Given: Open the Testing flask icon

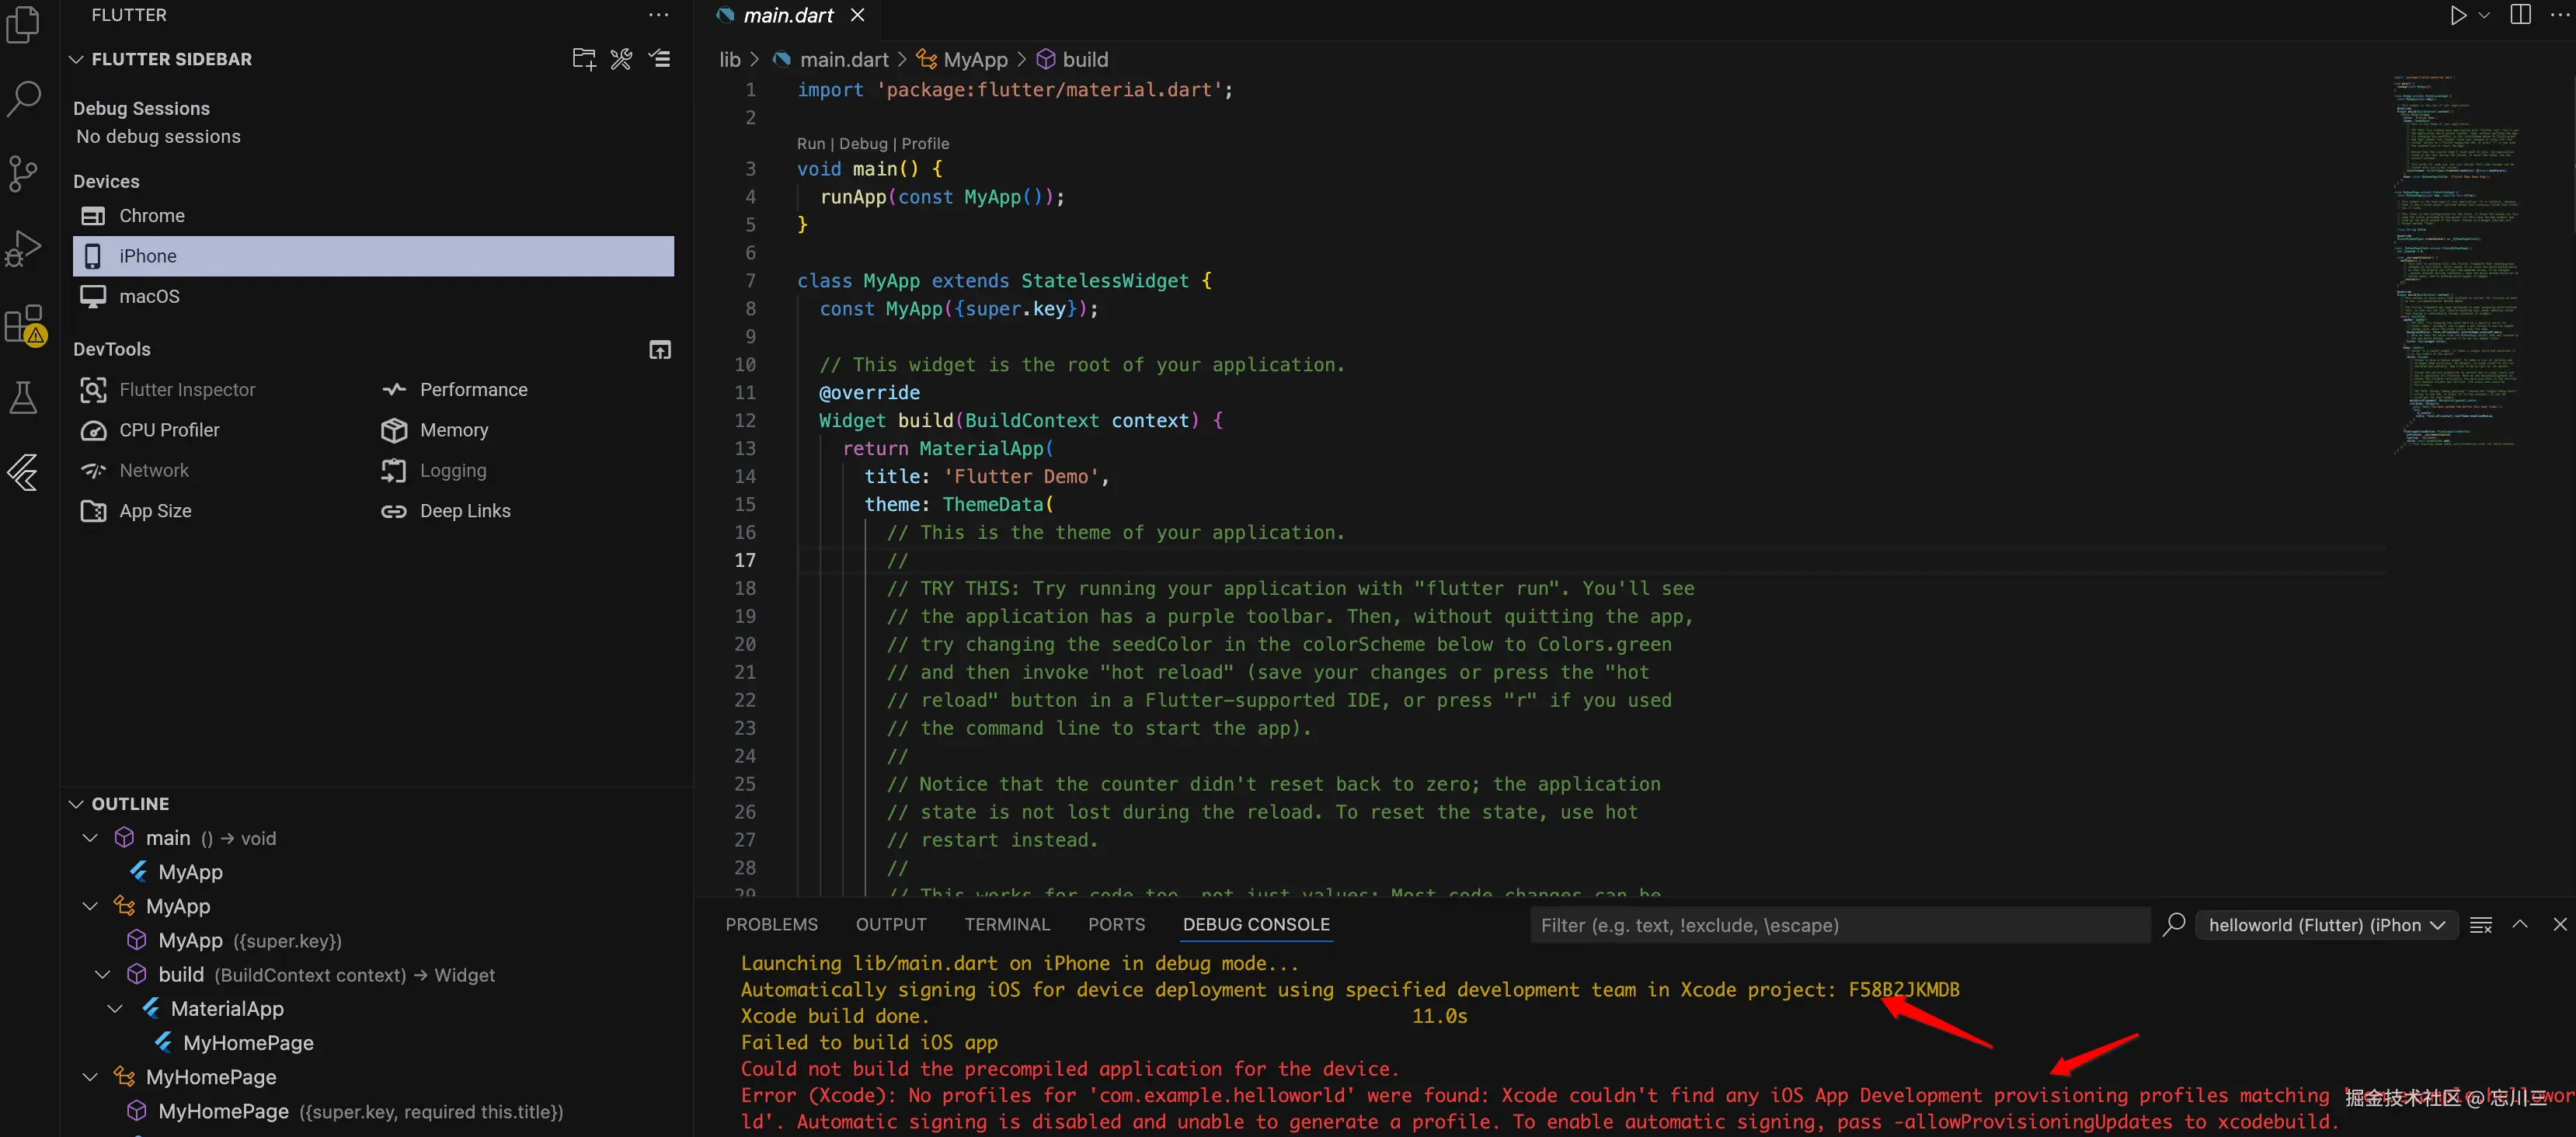Looking at the screenshot, I should 23,397.
